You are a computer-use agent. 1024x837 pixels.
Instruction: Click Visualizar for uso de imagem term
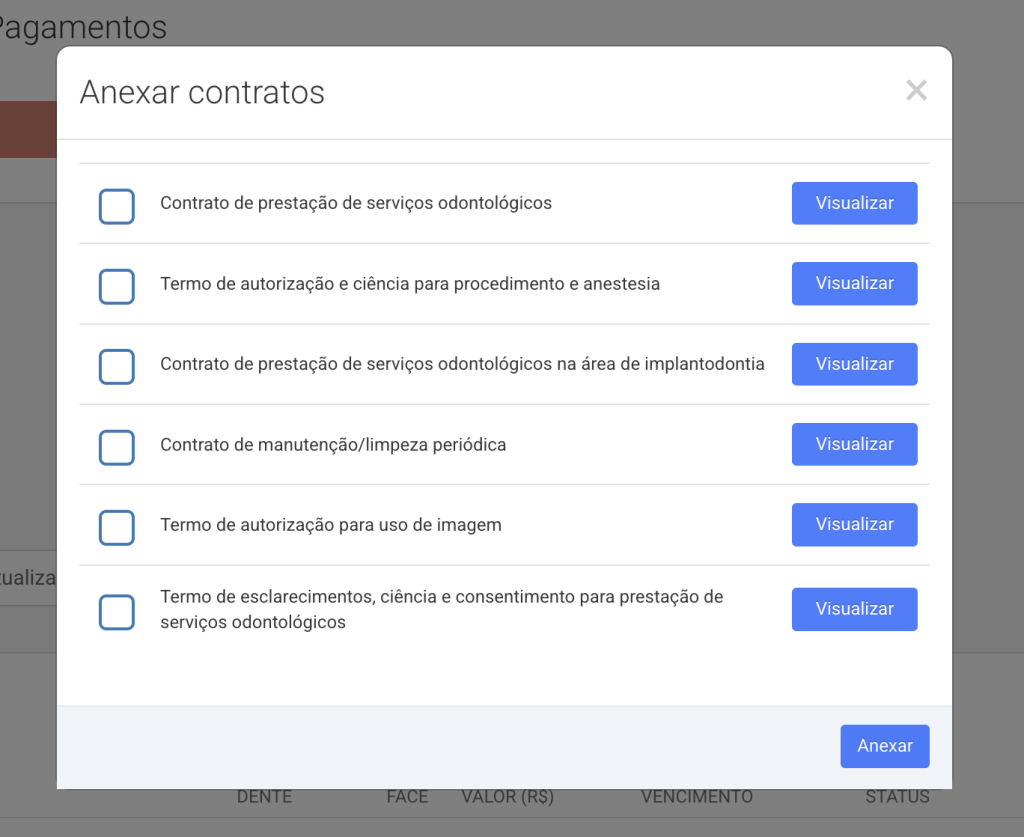[854, 524]
